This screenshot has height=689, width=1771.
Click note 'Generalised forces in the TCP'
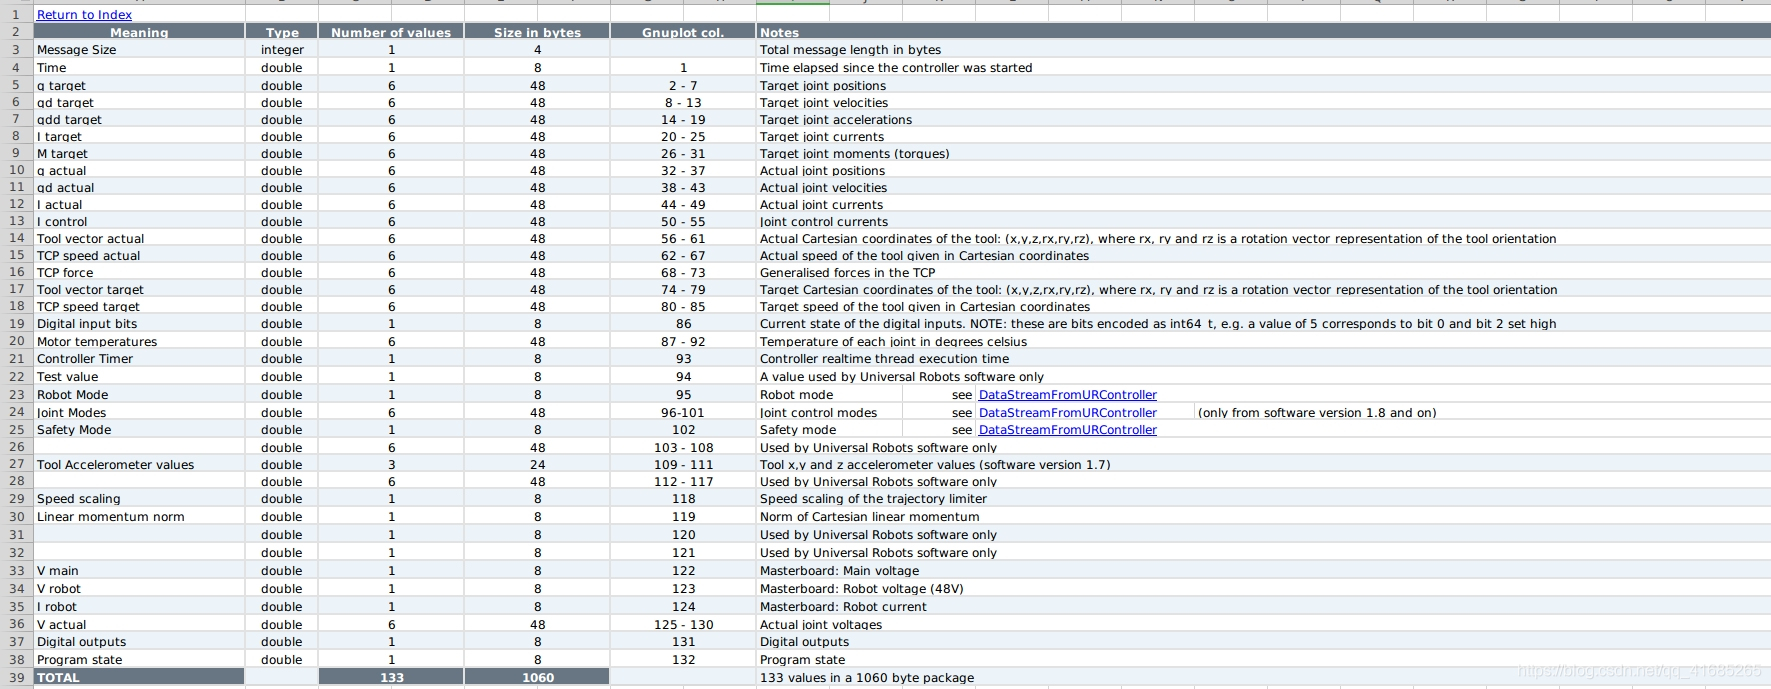[x=847, y=273]
